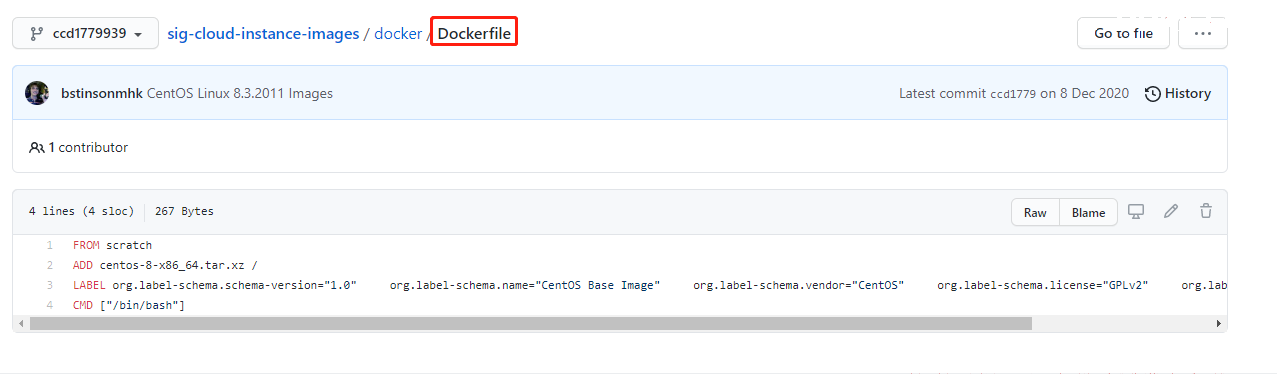Open the three-dot more options menu
The height and width of the screenshot is (377, 1277).
(x=1203, y=33)
